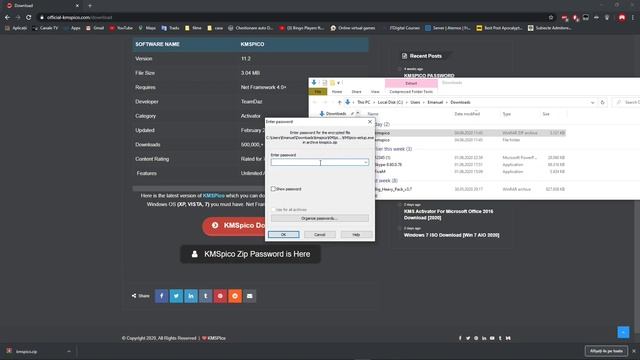This screenshot has width=640, height=360.
Task: Click the red KMSpico Download button
Action: click(234, 225)
